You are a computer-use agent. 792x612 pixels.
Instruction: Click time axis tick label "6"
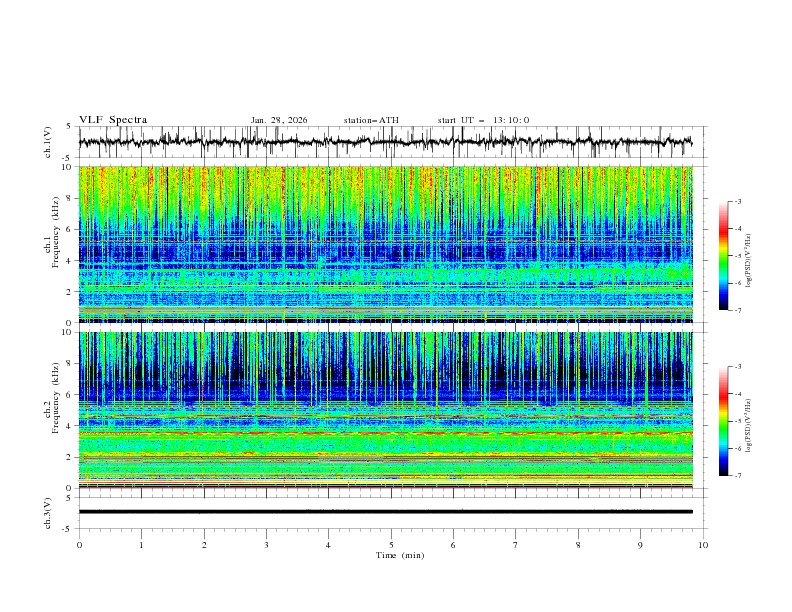453,545
